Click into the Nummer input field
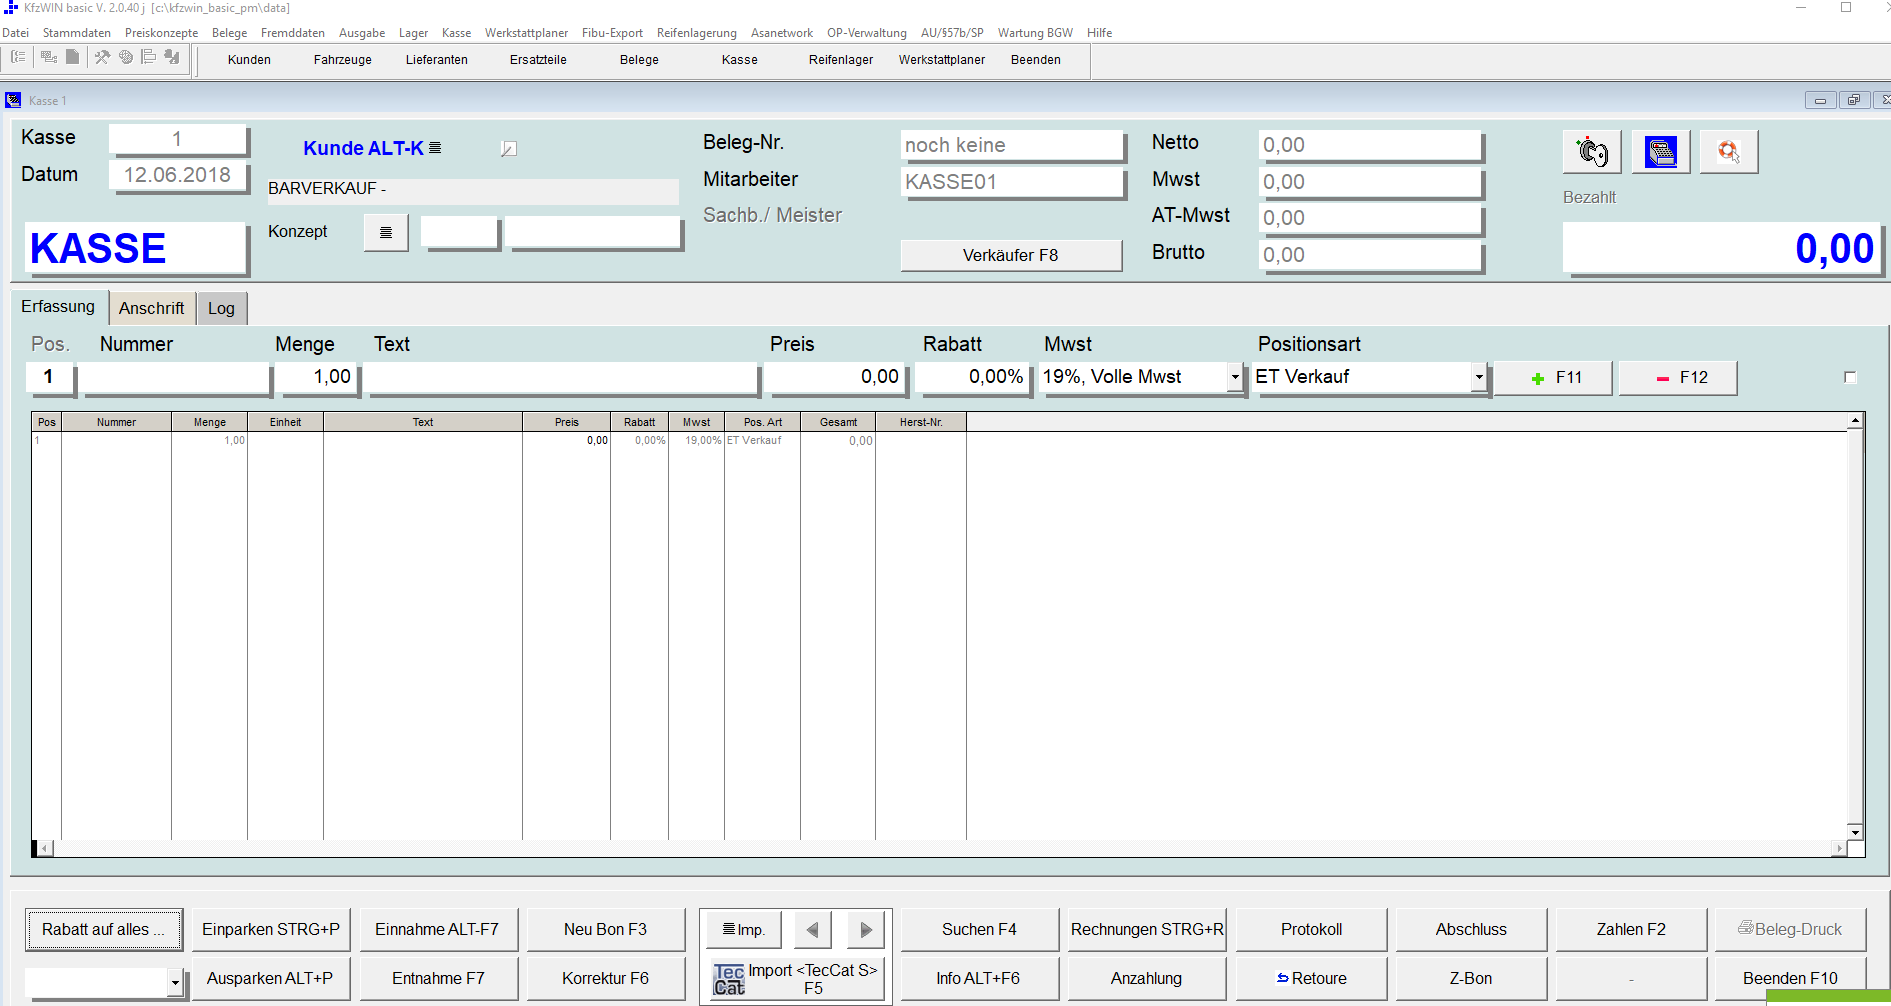1891x1006 pixels. 175,377
